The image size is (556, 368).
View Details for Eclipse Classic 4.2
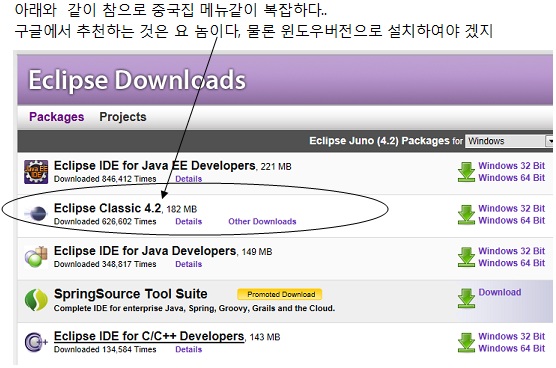pyautogui.click(x=189, y=222)
